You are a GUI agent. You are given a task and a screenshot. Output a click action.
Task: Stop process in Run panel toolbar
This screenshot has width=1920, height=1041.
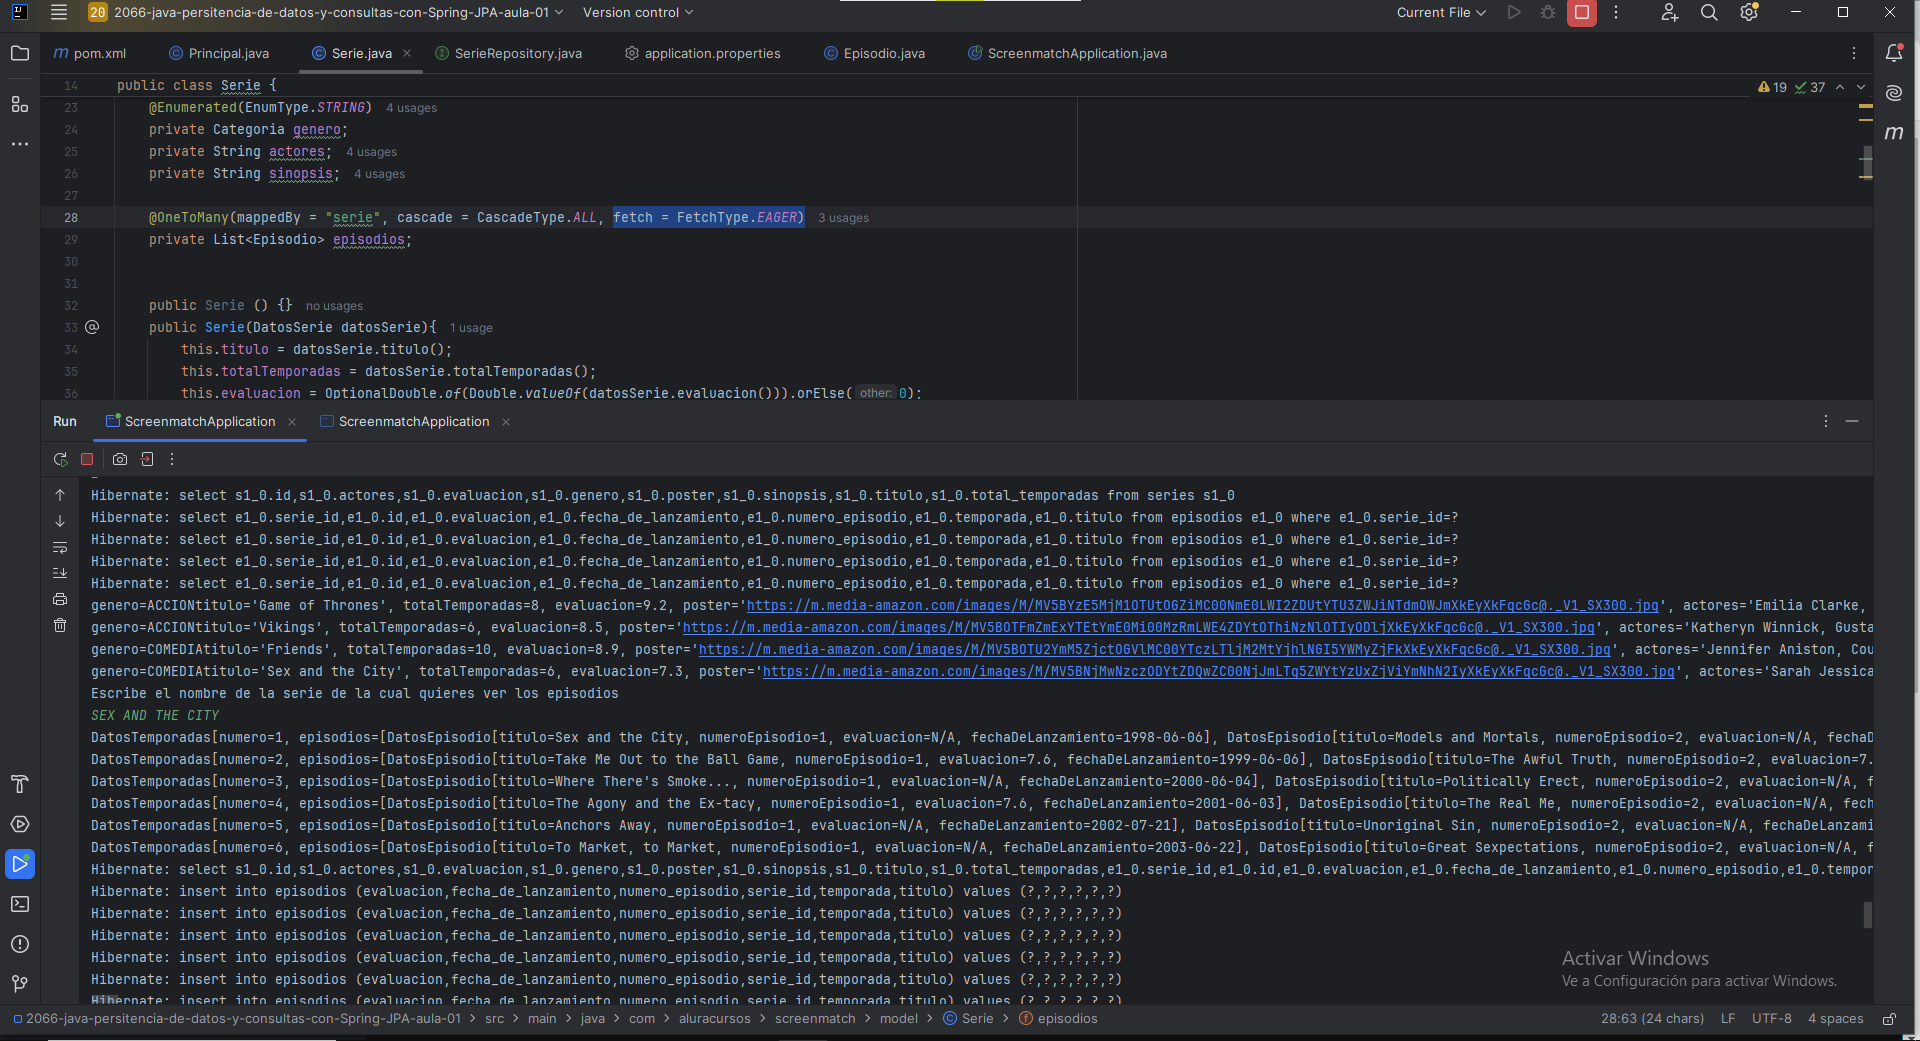(87, 459)
